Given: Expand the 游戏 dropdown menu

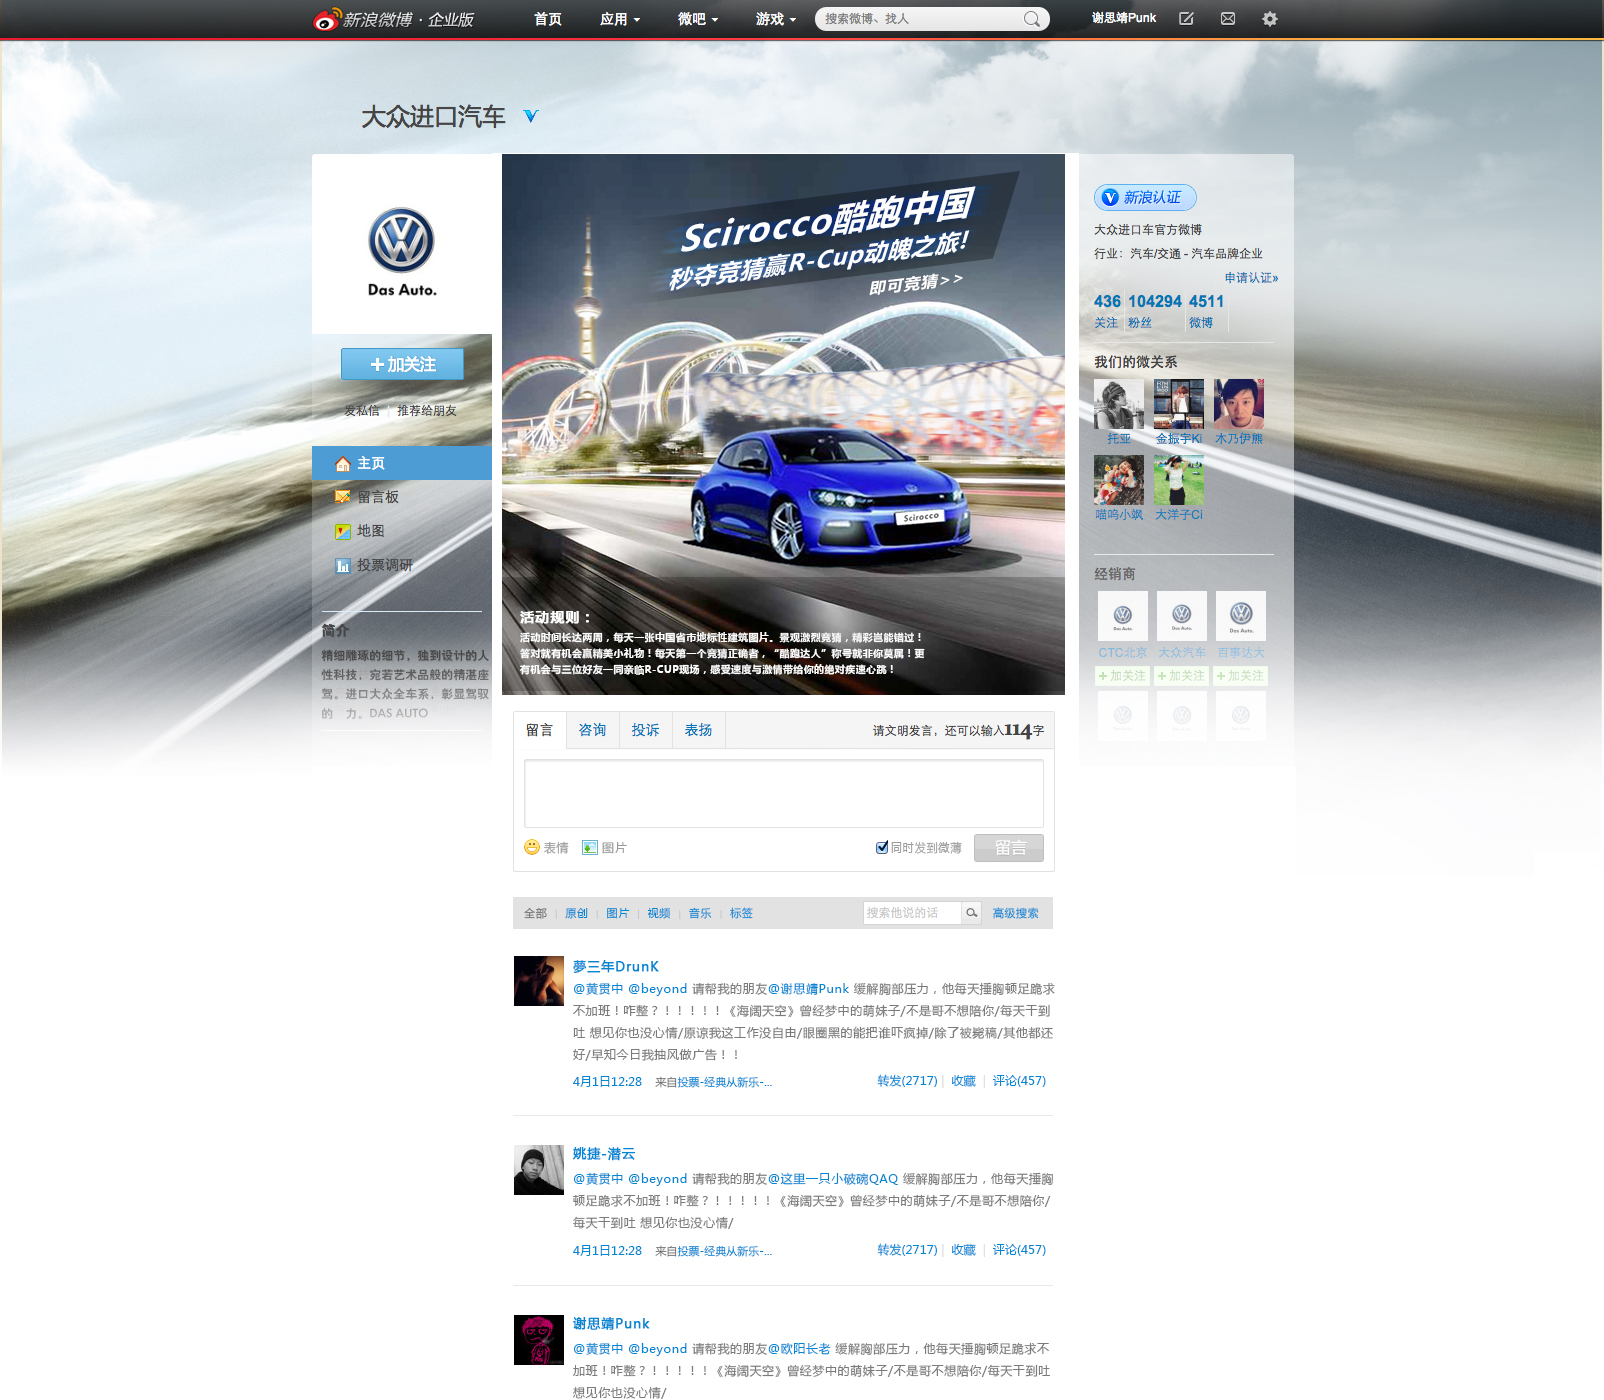Looking at the screenshot, I should pos(776,19).
